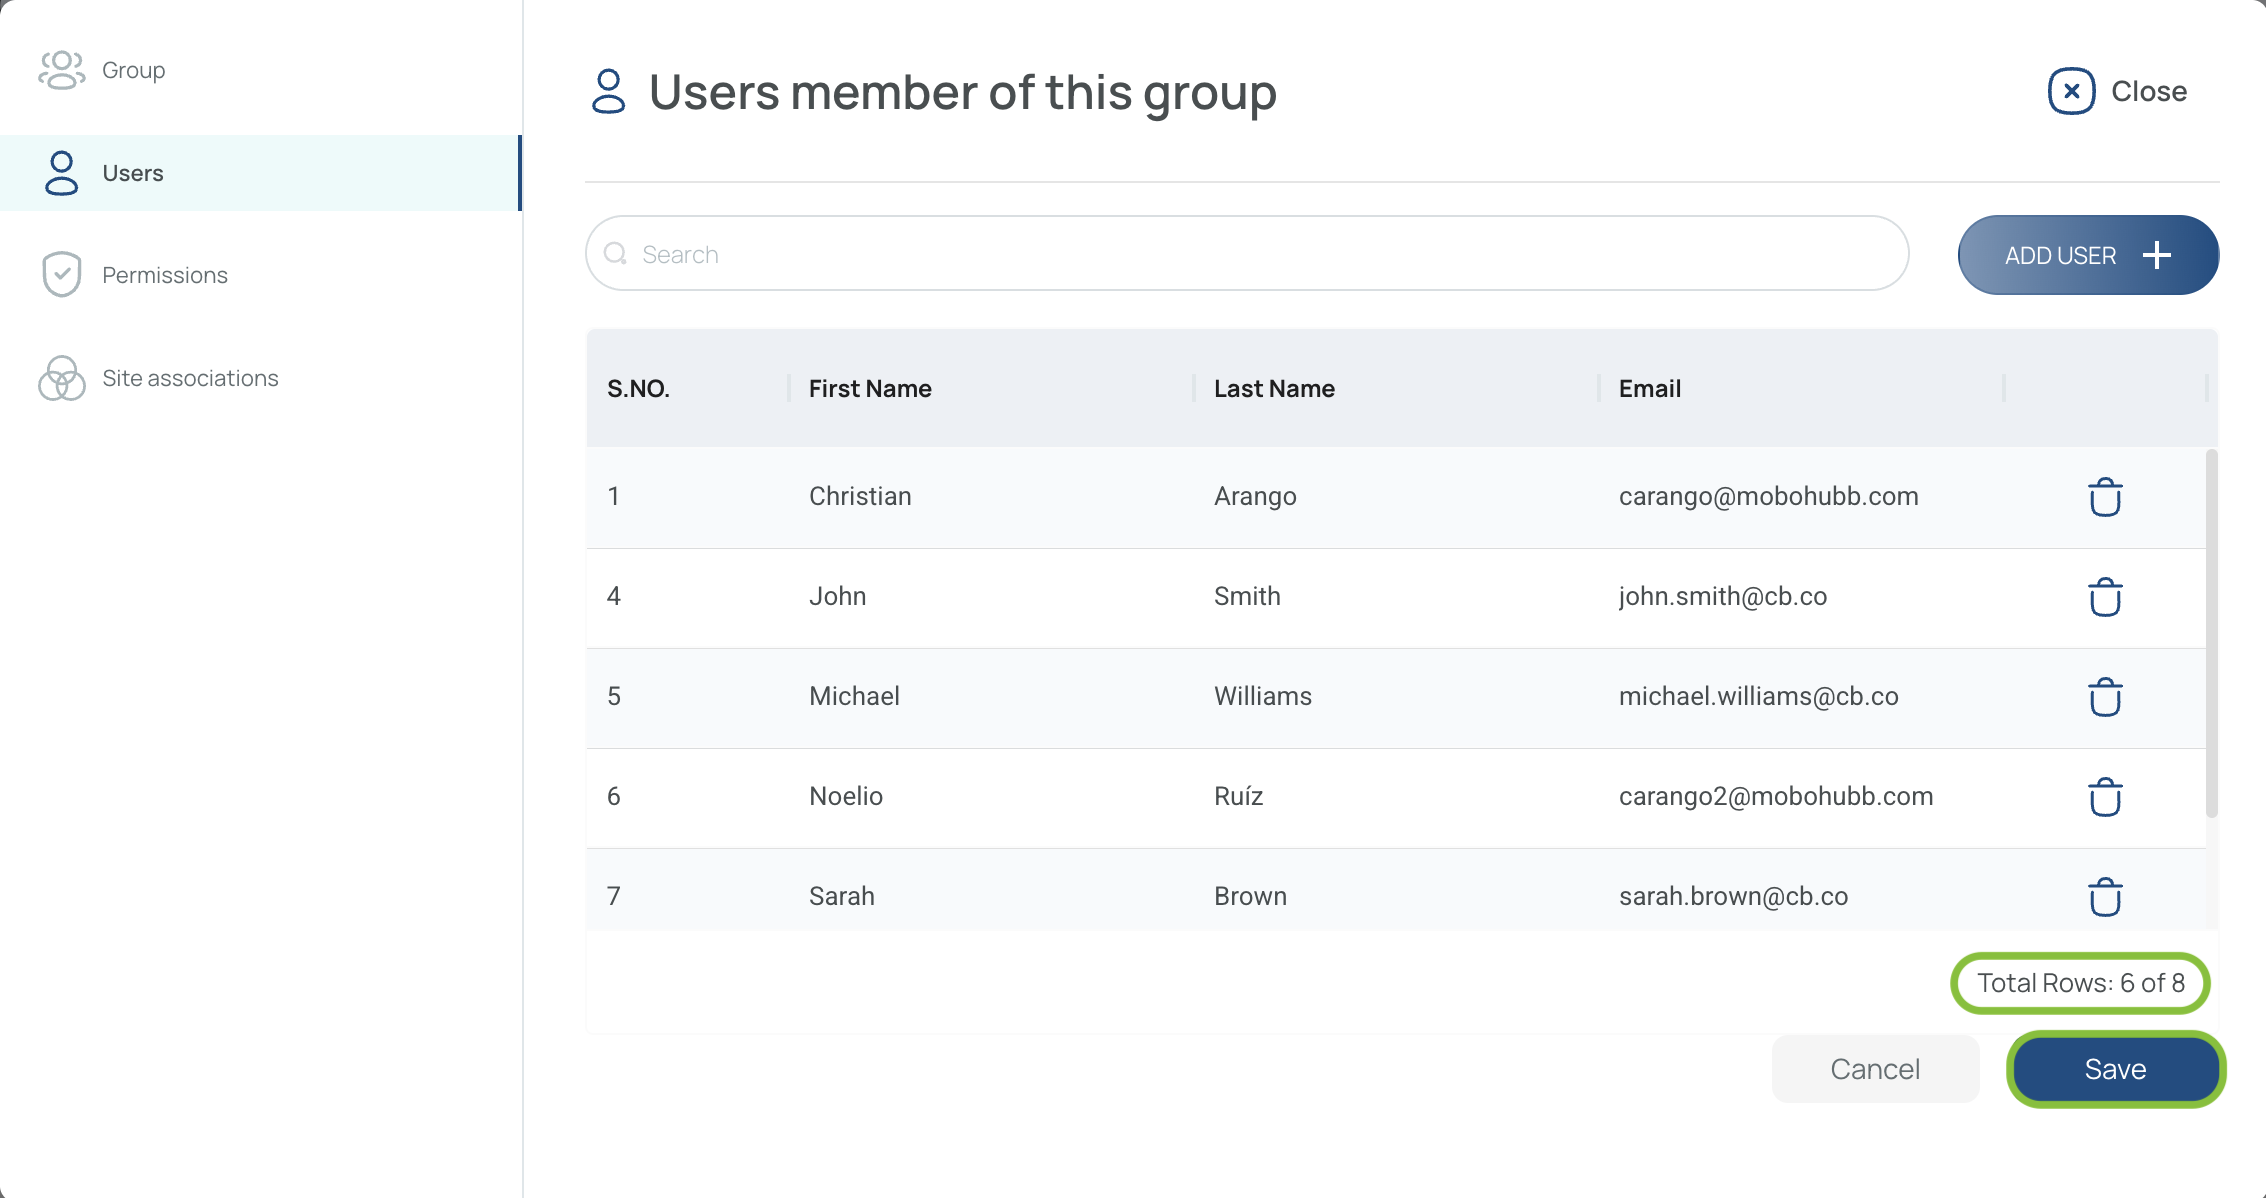
Task: Click the Site associations circles icon
Action: click(x=62, y=378)
